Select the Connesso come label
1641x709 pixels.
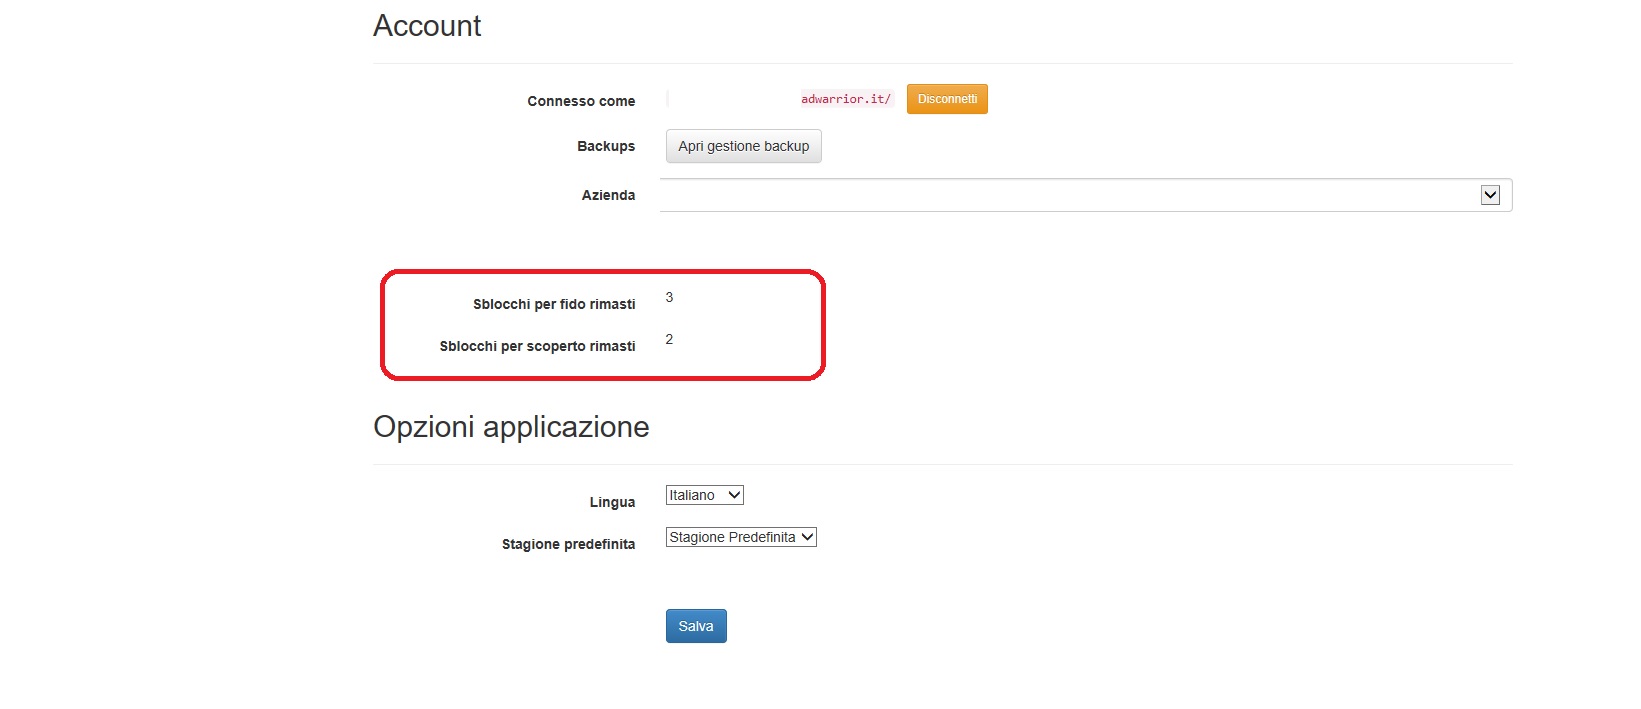[581, 101]
